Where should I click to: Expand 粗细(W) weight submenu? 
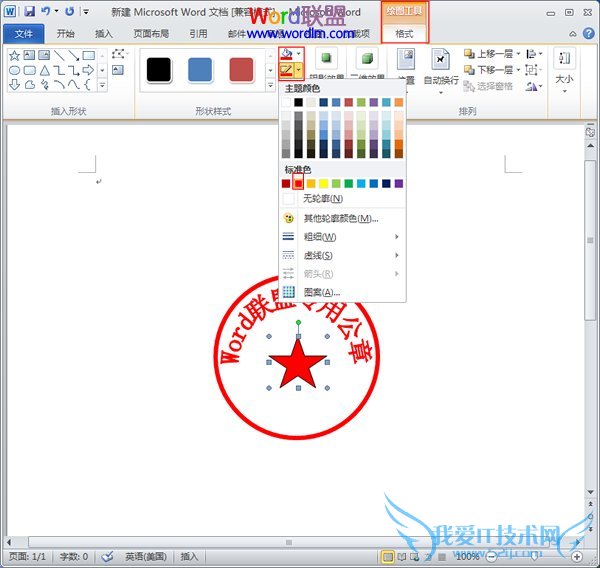(x=342, y=237)
